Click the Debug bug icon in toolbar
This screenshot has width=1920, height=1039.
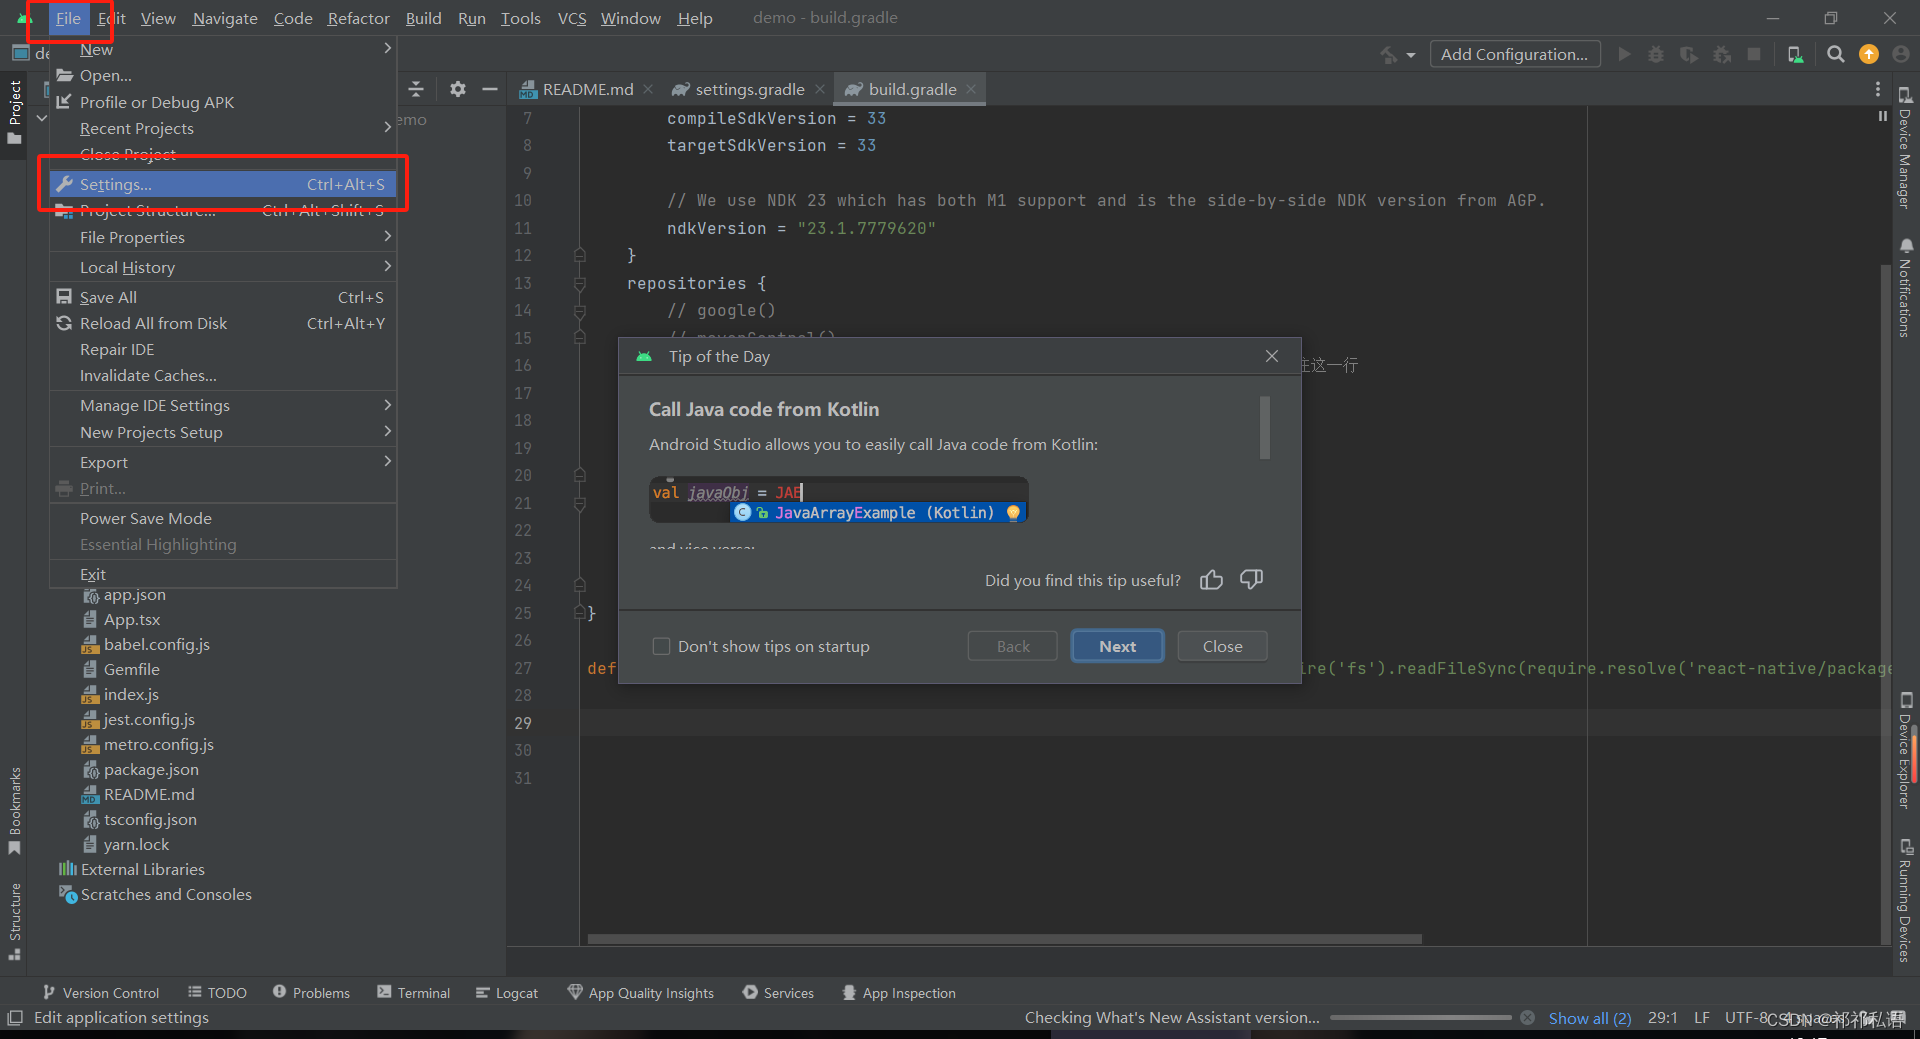[x=1656, y=54]
